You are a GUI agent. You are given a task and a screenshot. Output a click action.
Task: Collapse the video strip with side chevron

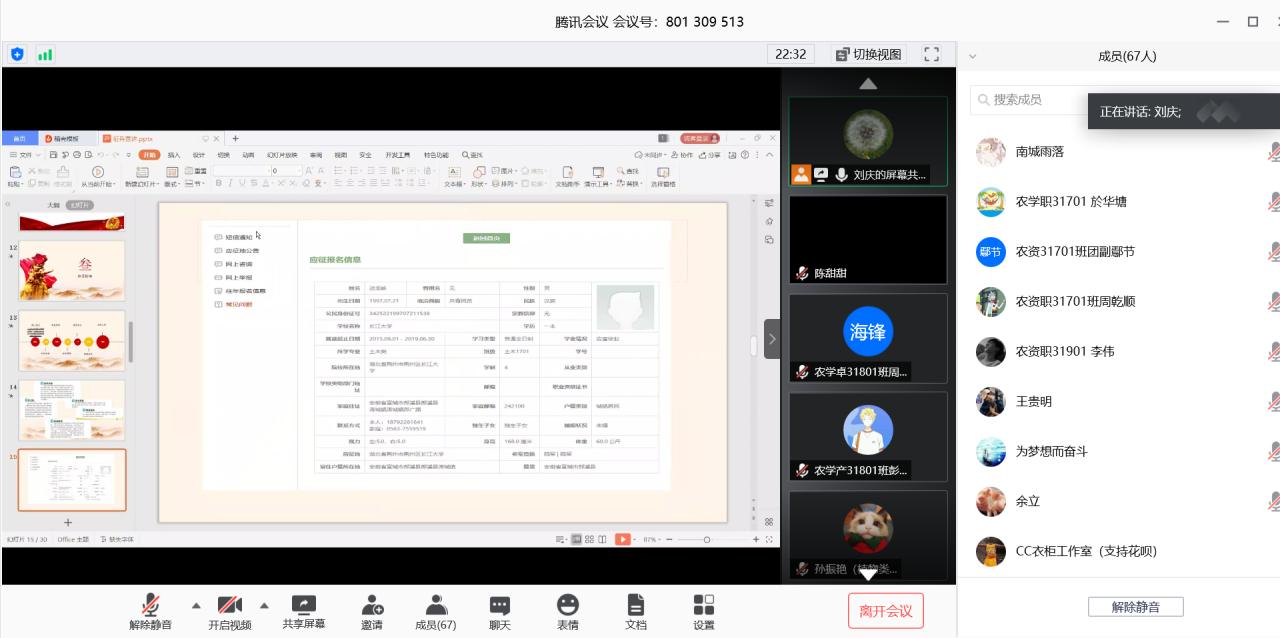pyautogui.click(x=772, y=339)
